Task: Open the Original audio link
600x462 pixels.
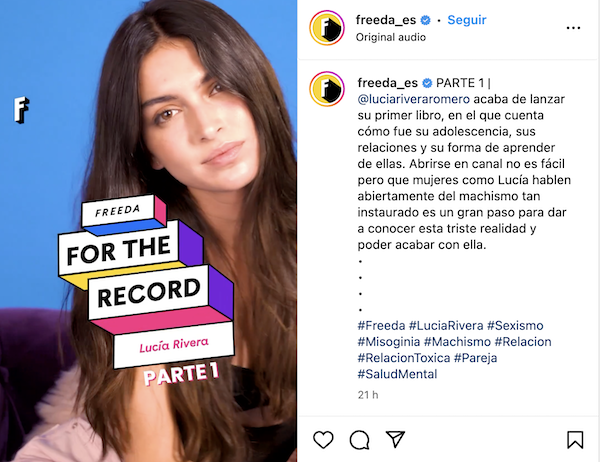Action: 391,37
